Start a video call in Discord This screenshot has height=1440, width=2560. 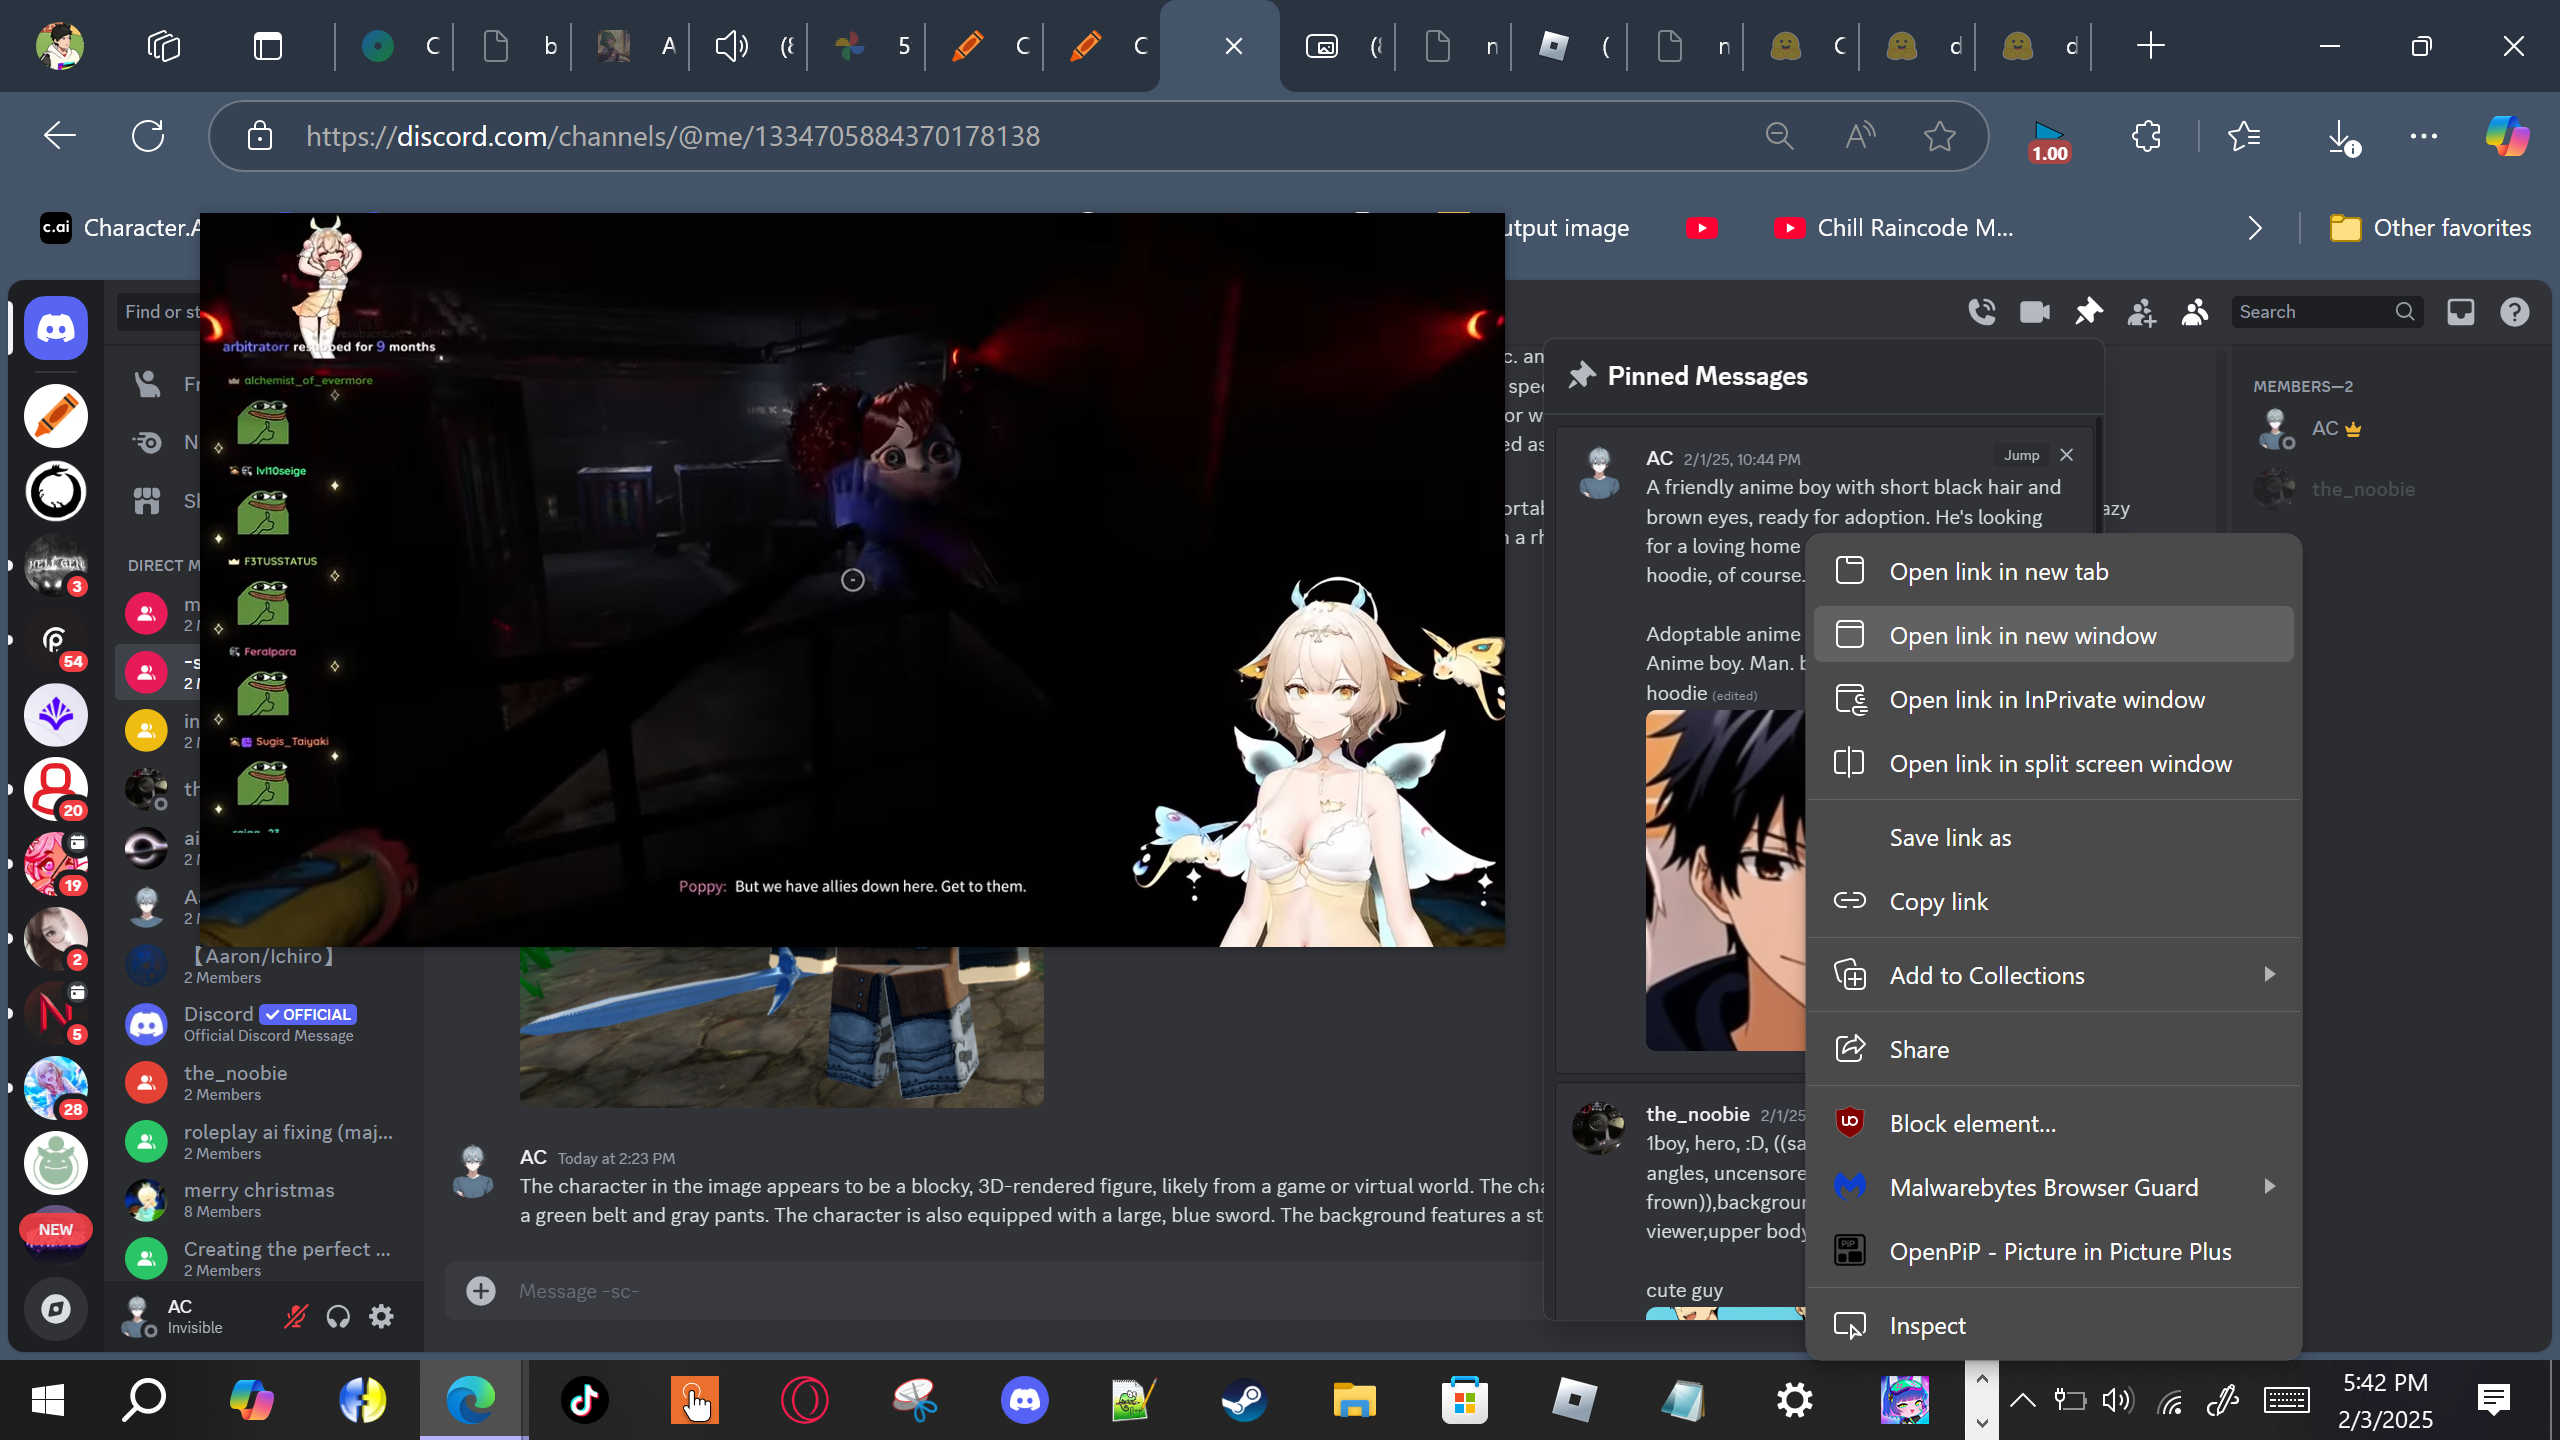point(2035,312)
